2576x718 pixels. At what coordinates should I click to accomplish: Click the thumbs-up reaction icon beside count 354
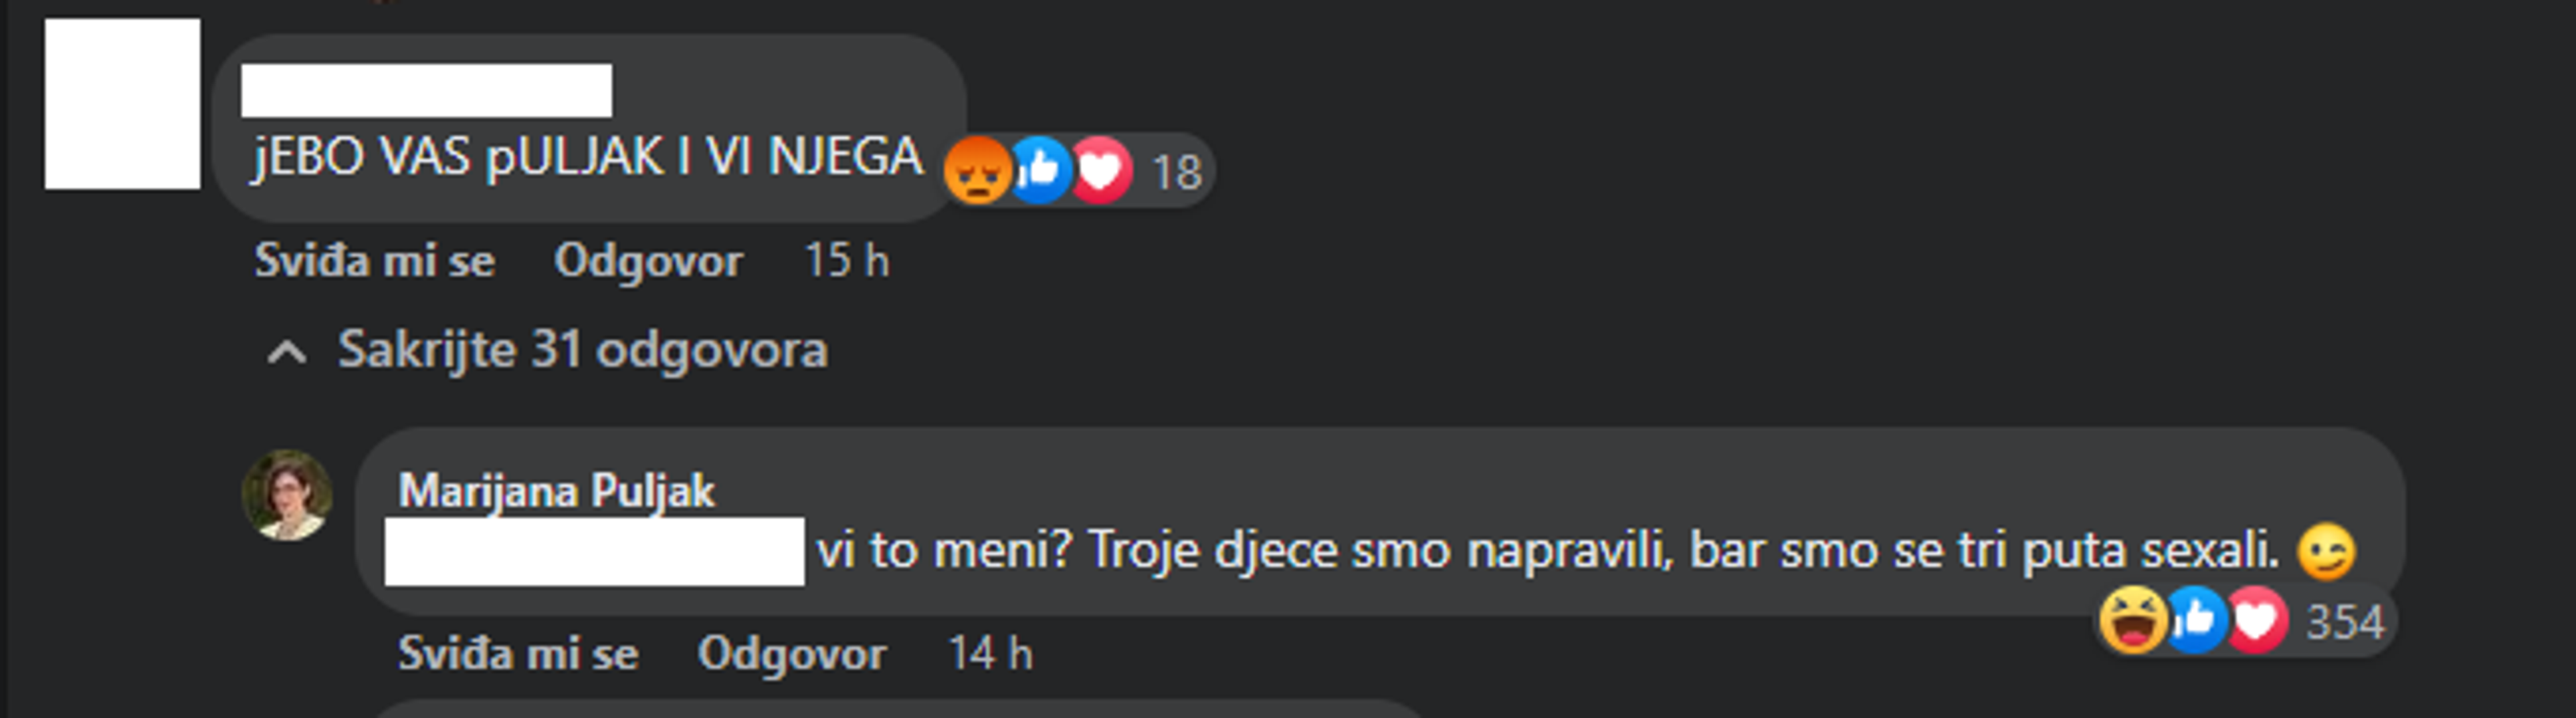(x=2195, y=621)
